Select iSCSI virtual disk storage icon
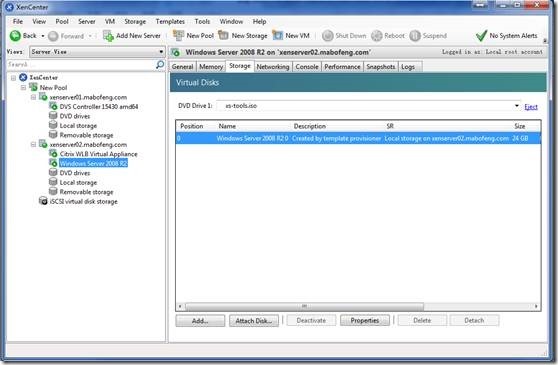This screenshot has width=558, height=365. (x=43, y=201)
